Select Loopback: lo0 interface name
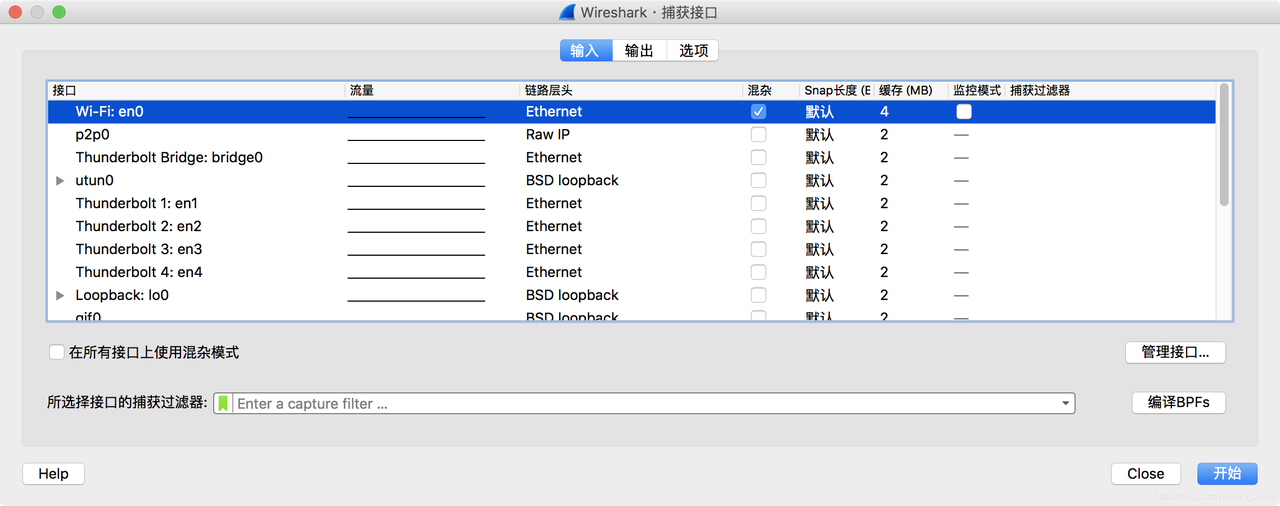Screen dimensions: 1280x506 (122, 296)
